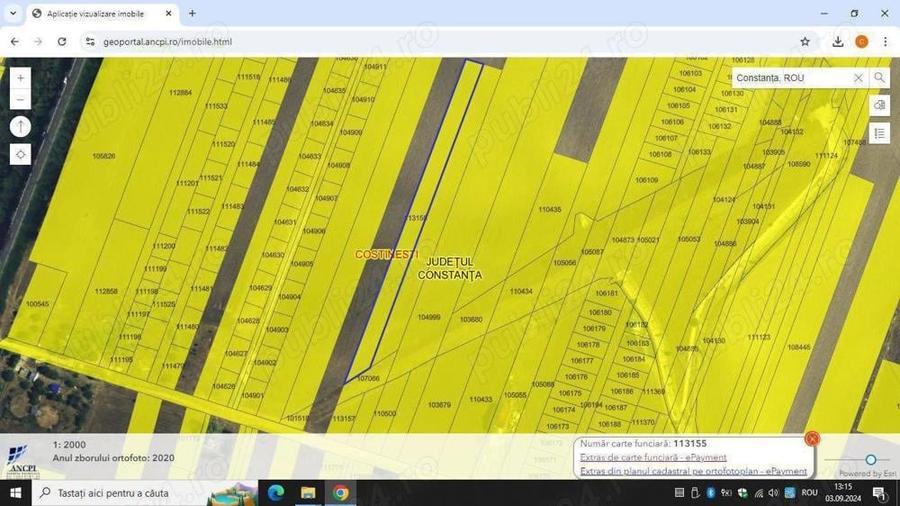This screenshot has height=506, width=900.
Task: Select parcel 110434 on the map
Action: pyautogui.click(x=521, y=291)
